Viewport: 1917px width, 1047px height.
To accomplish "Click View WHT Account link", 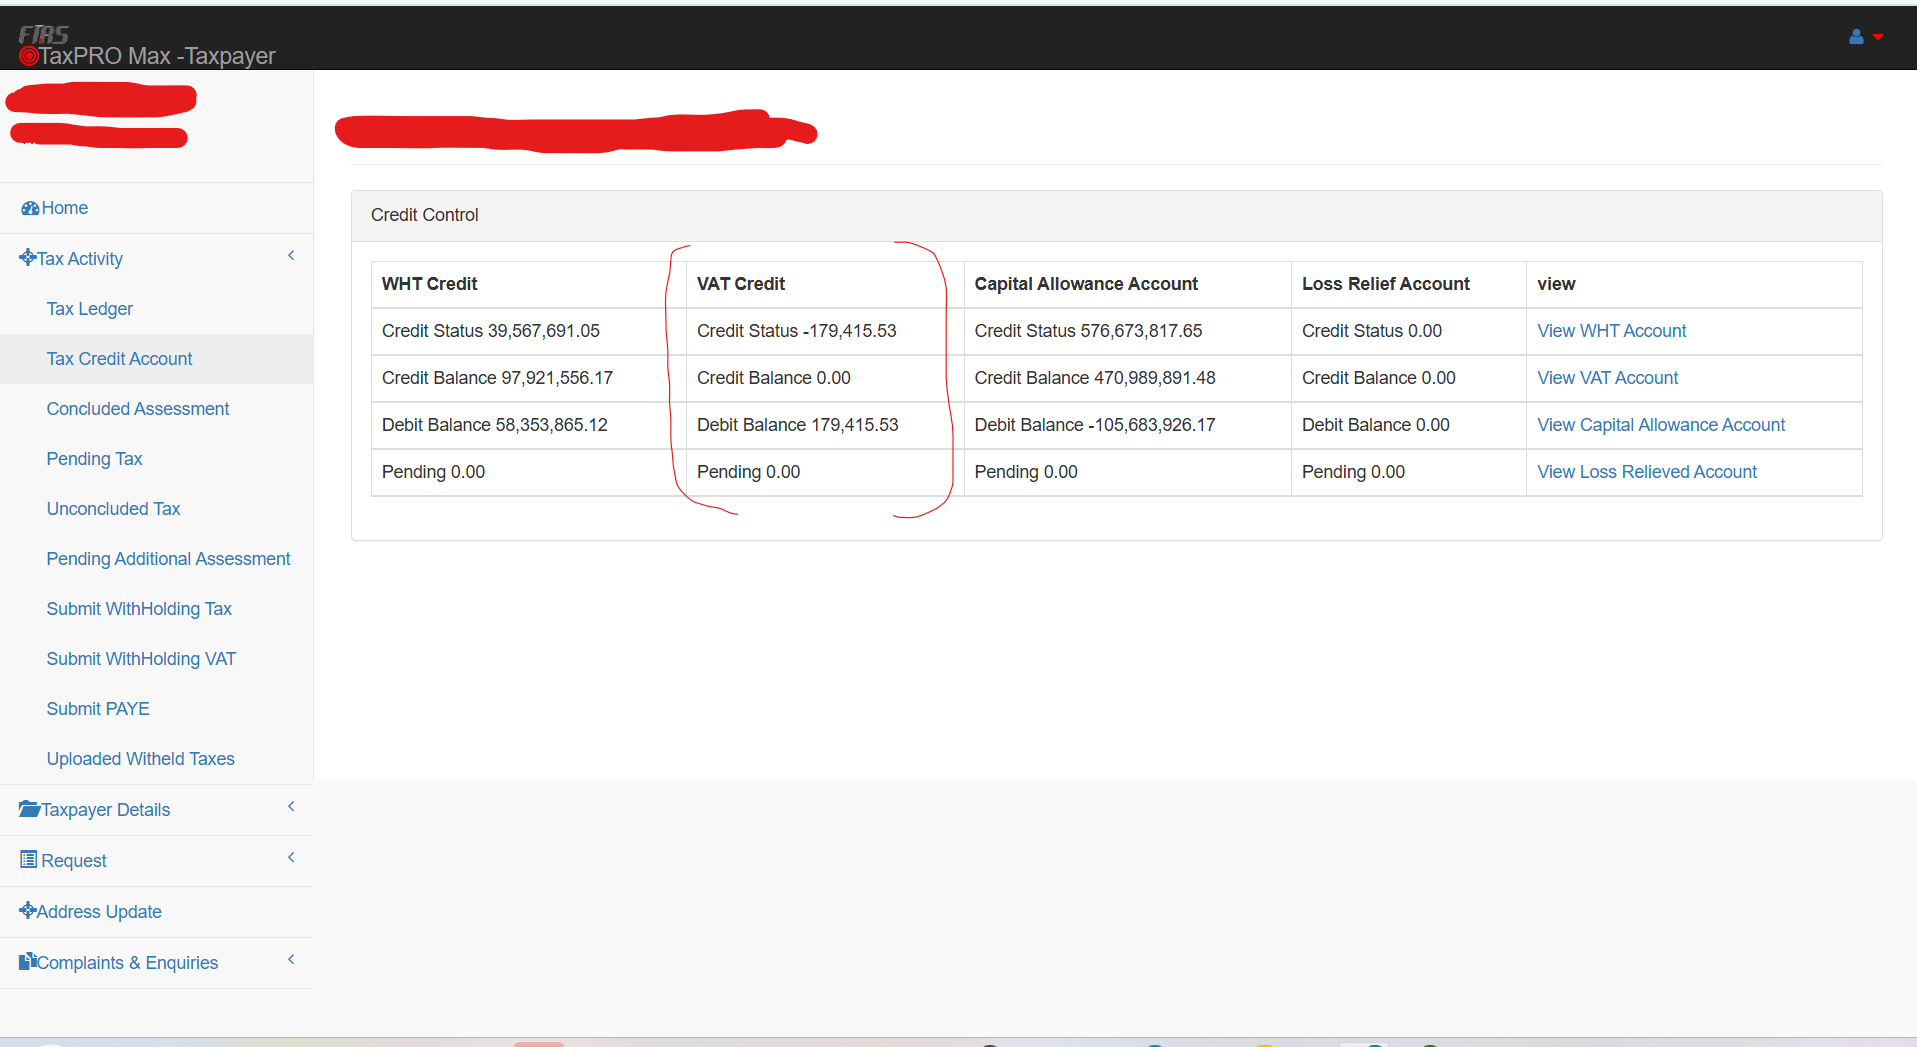I will pyautogui.click(x=1612, y=331).
